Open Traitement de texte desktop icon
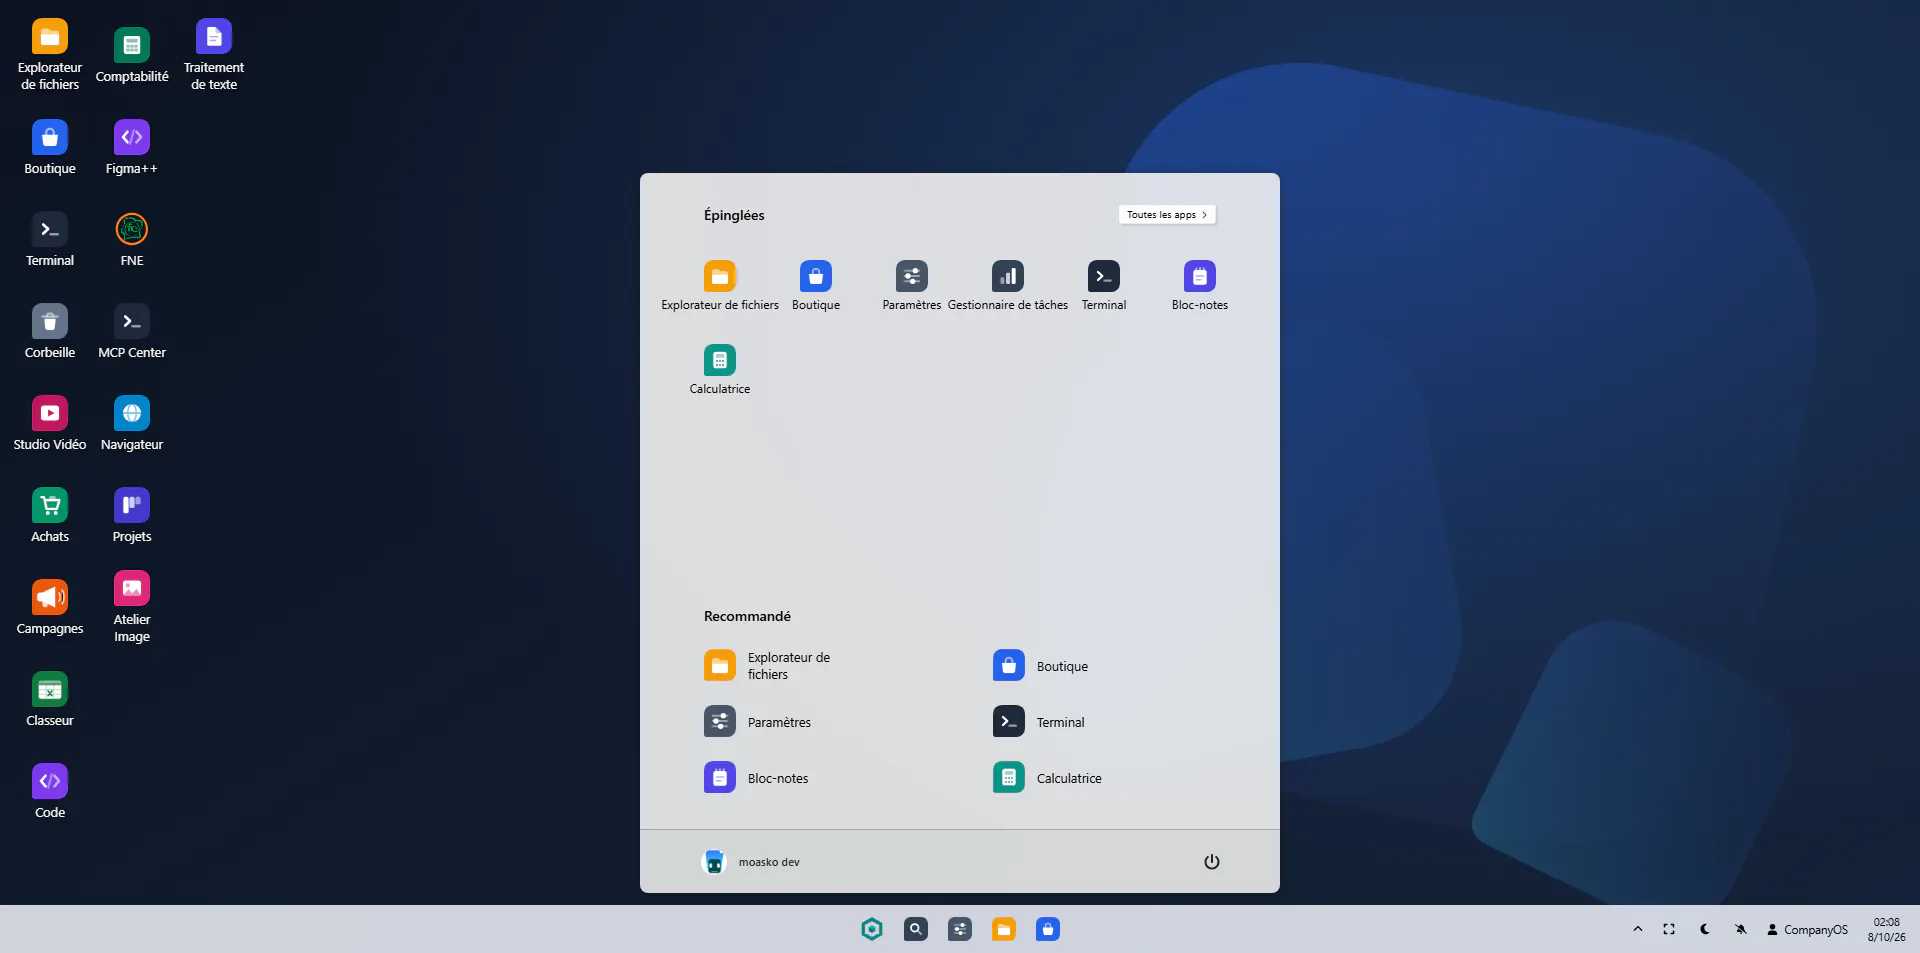The width and height of the screenshot is (1920, 953). pos(213,56)
